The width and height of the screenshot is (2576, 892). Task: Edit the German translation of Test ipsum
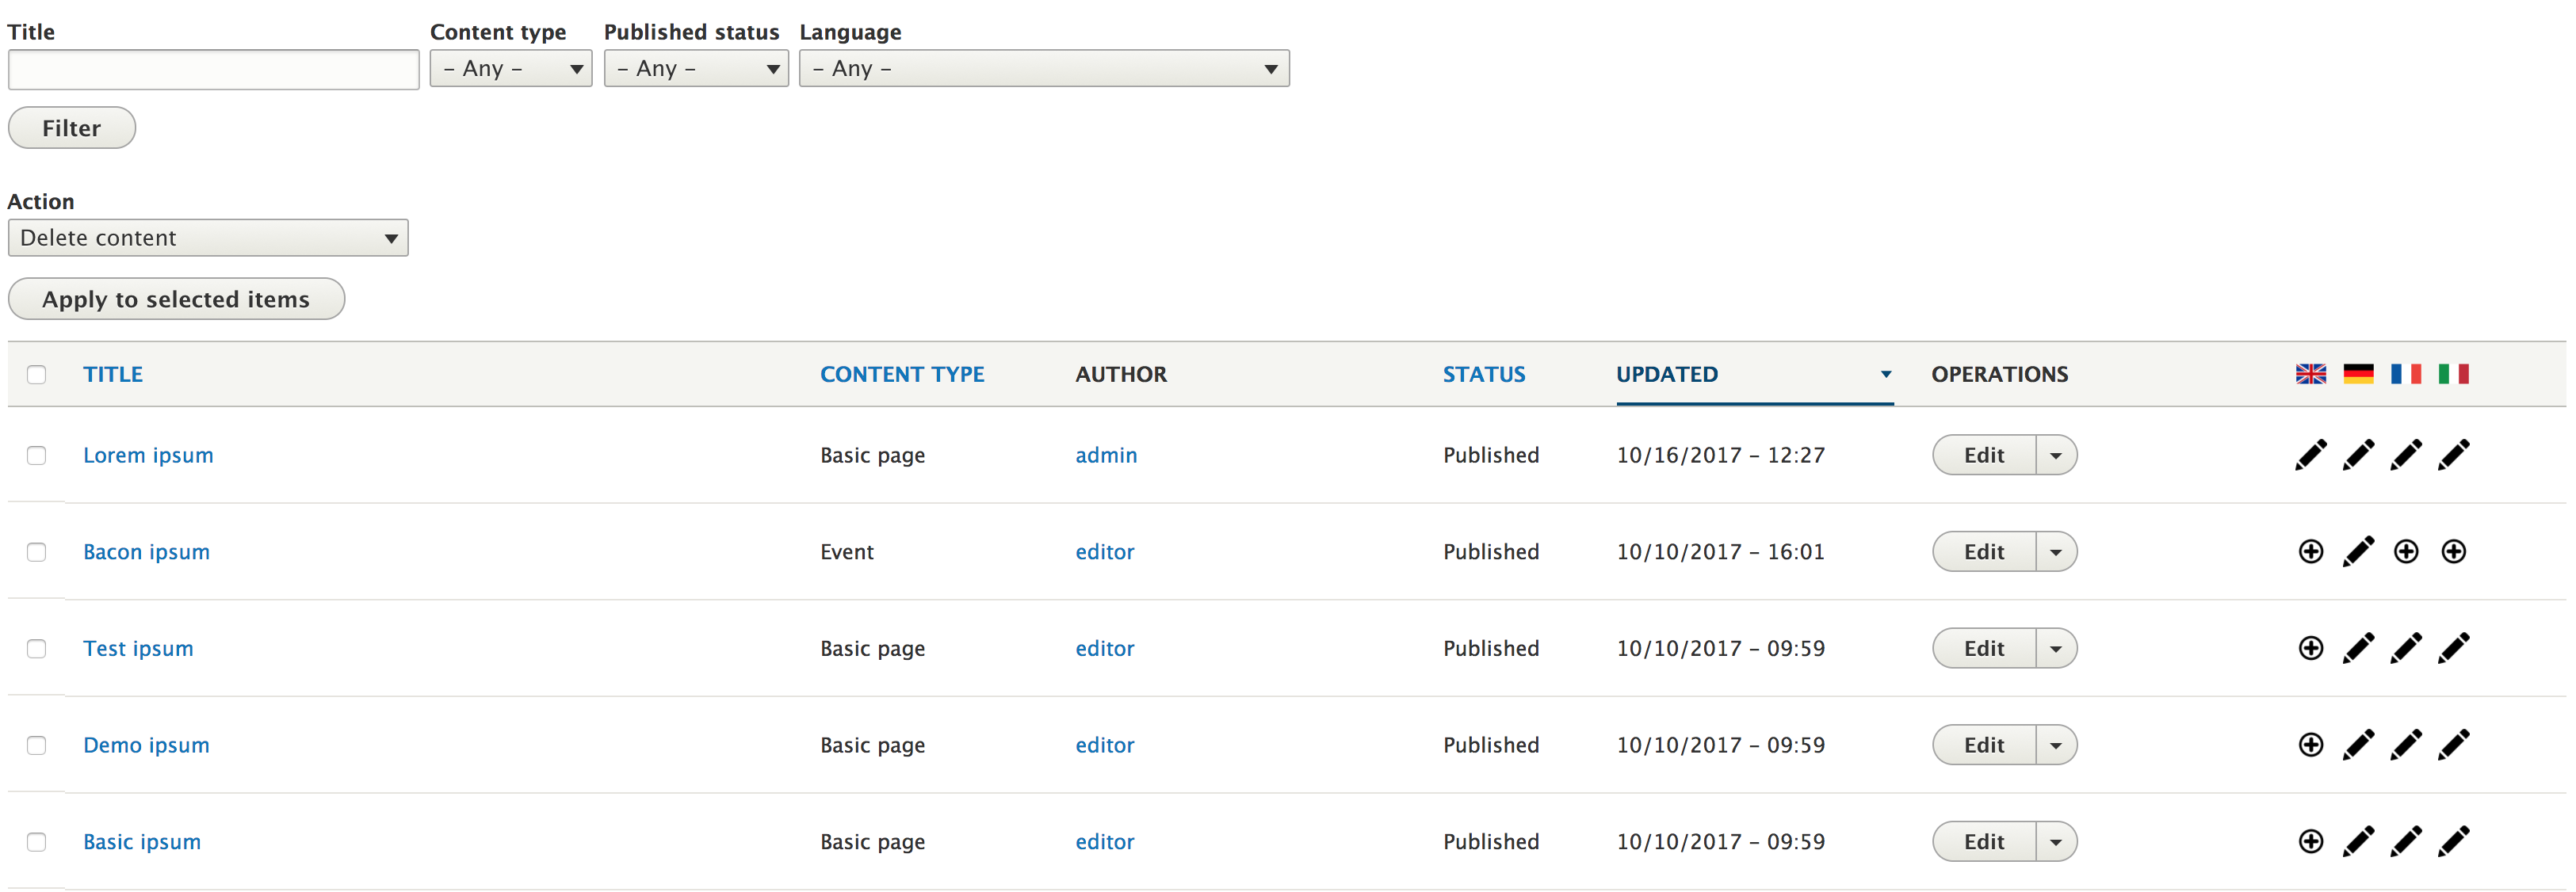[x=2359, y=648]
